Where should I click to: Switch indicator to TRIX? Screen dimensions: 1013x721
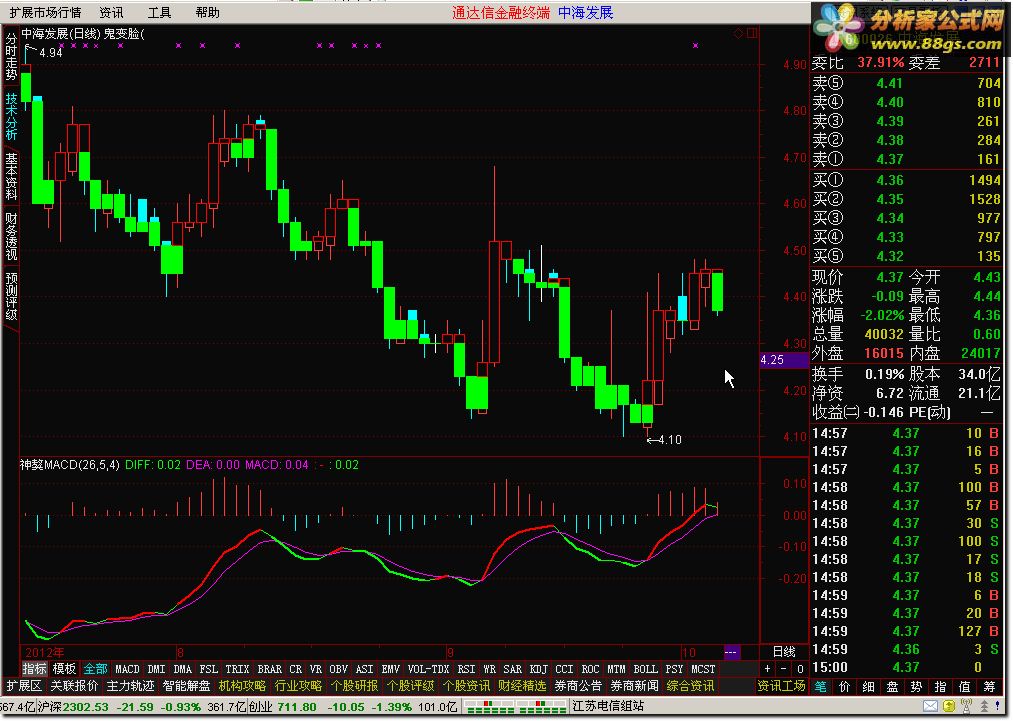pyautogui.click(x=237, y=669)
